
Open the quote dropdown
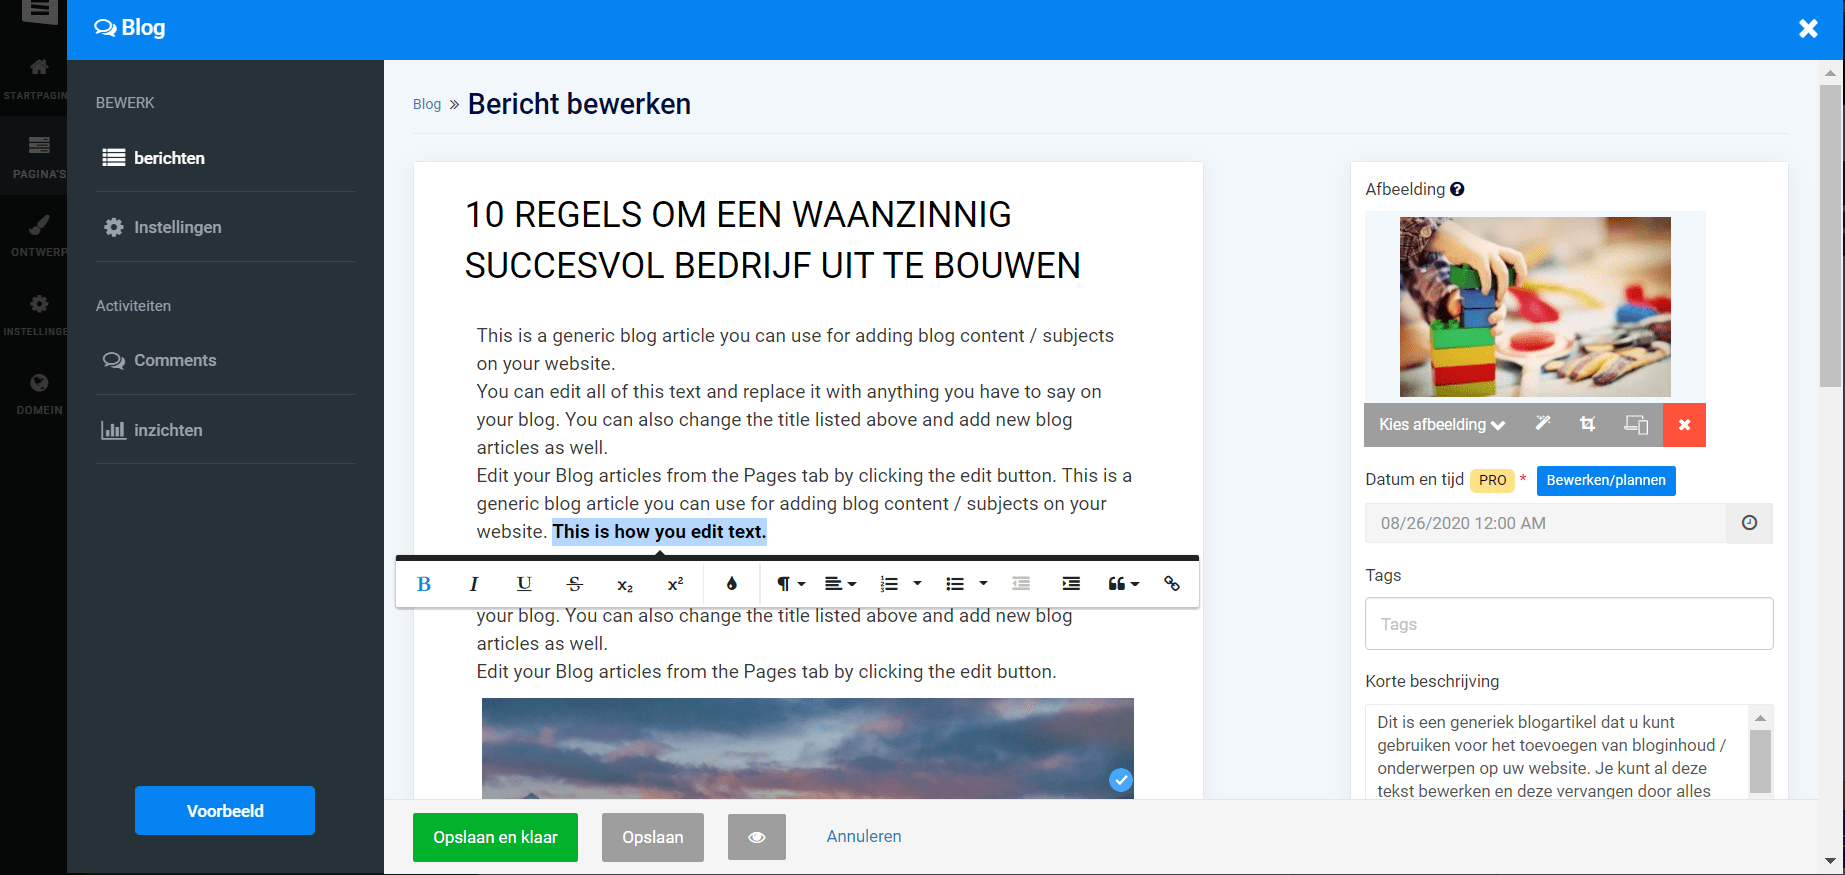[x=1123, y=584]
